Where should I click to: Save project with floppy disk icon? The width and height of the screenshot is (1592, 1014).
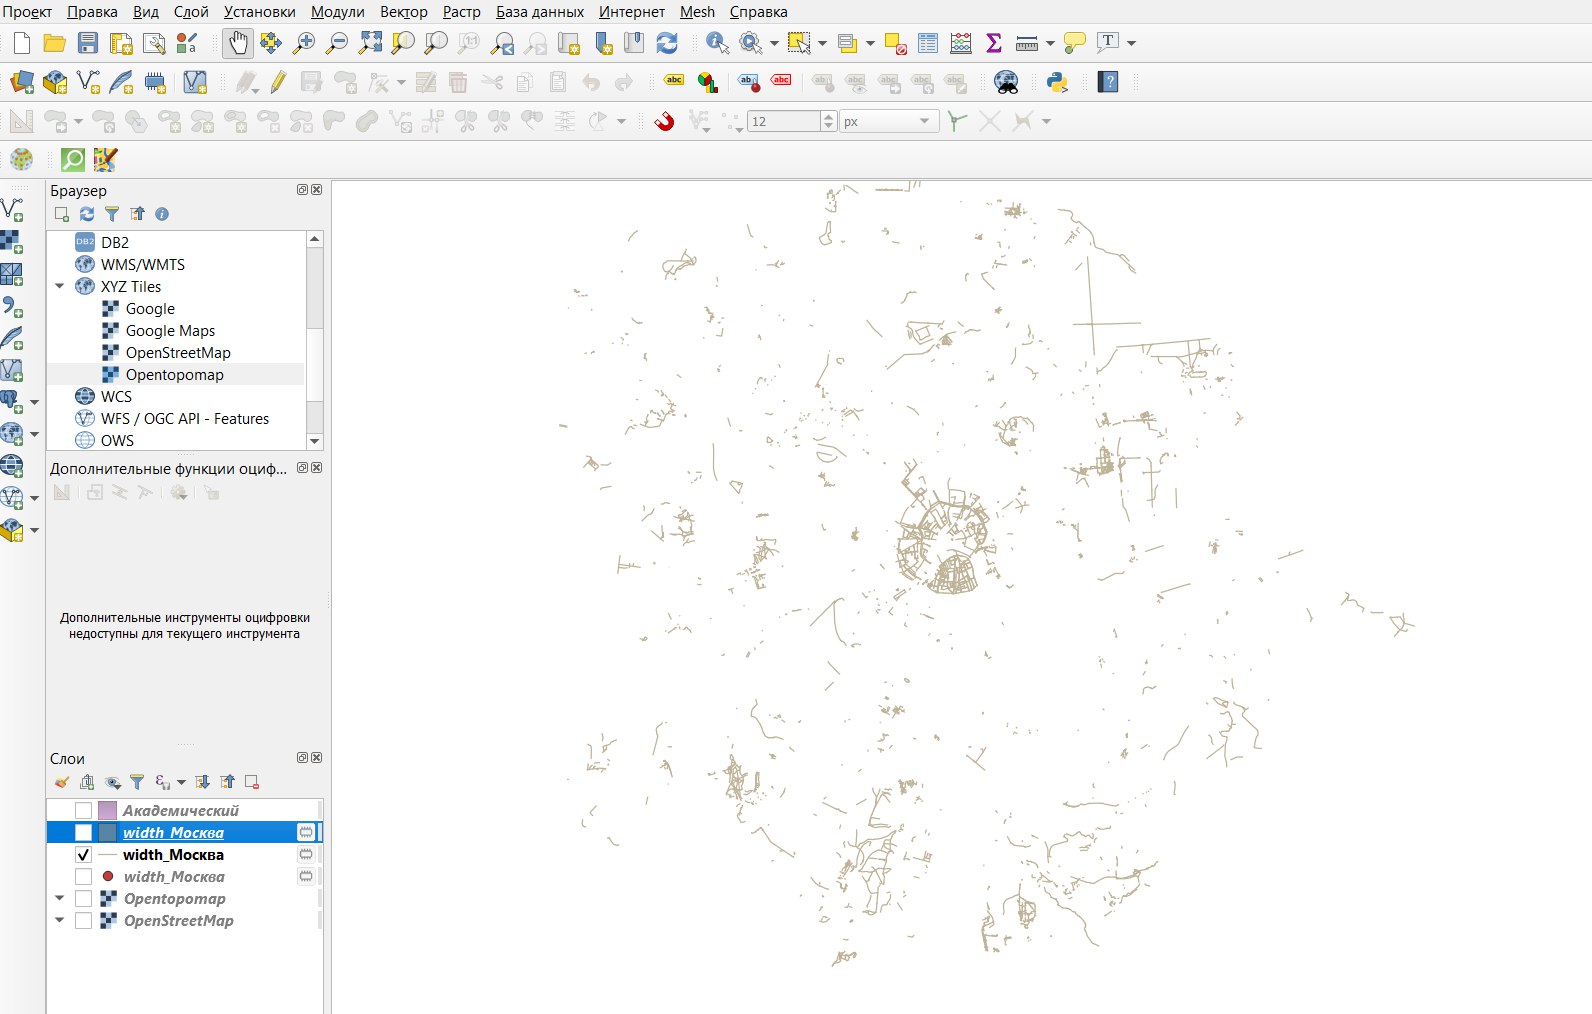click(x=88, y=43)
